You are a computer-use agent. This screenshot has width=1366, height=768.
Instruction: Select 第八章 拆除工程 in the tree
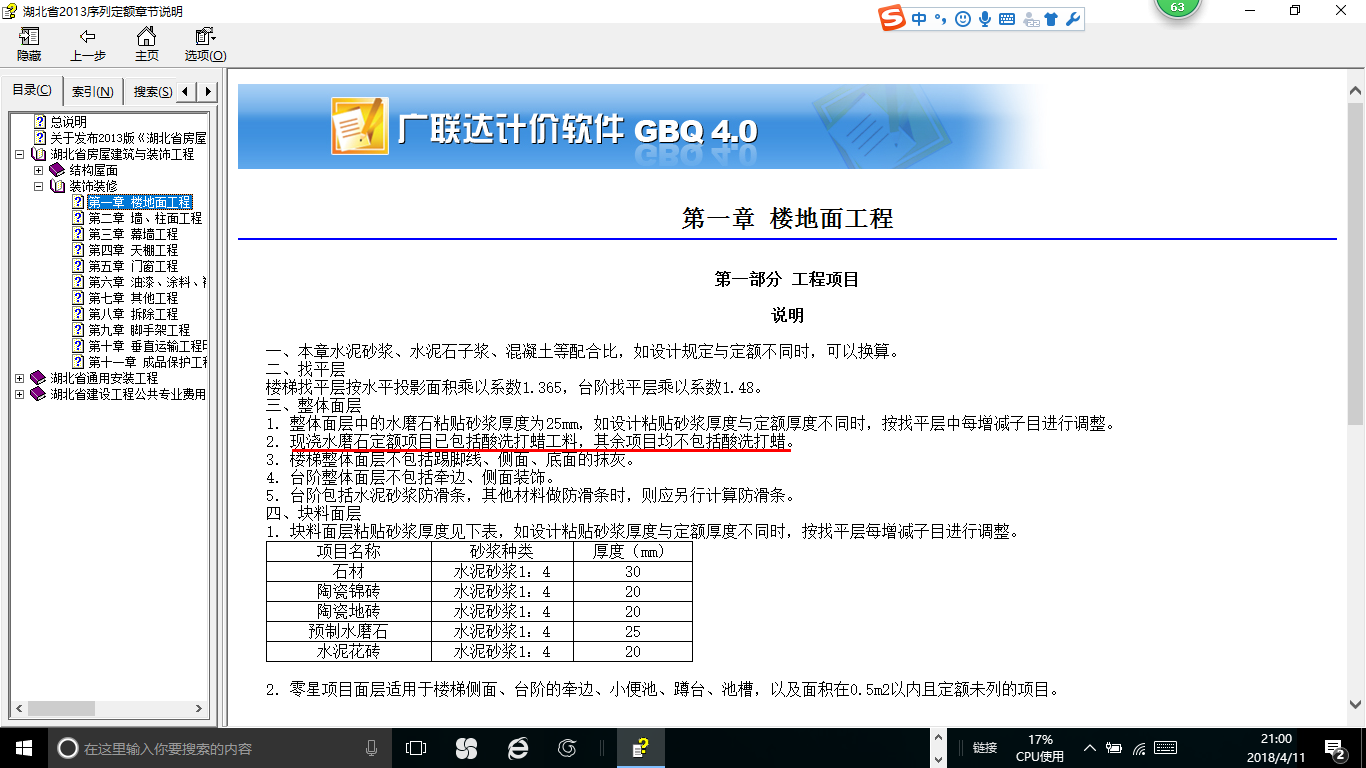[x=133, y=314]
